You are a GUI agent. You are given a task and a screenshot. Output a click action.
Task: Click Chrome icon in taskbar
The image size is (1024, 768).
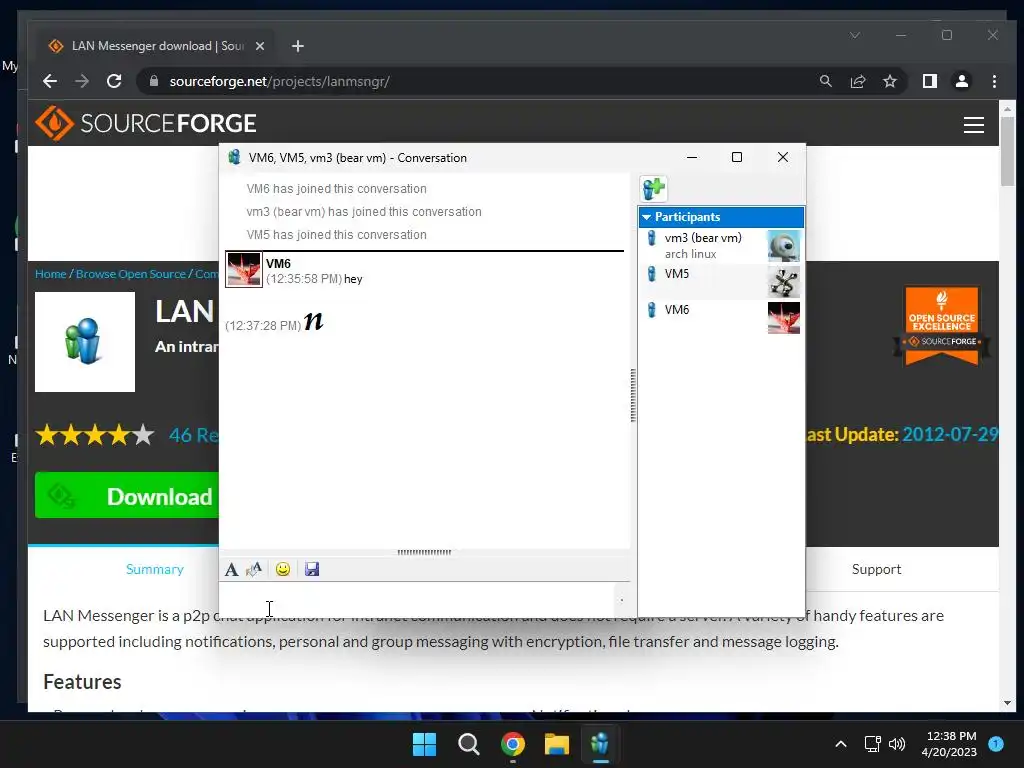(513, 744)
